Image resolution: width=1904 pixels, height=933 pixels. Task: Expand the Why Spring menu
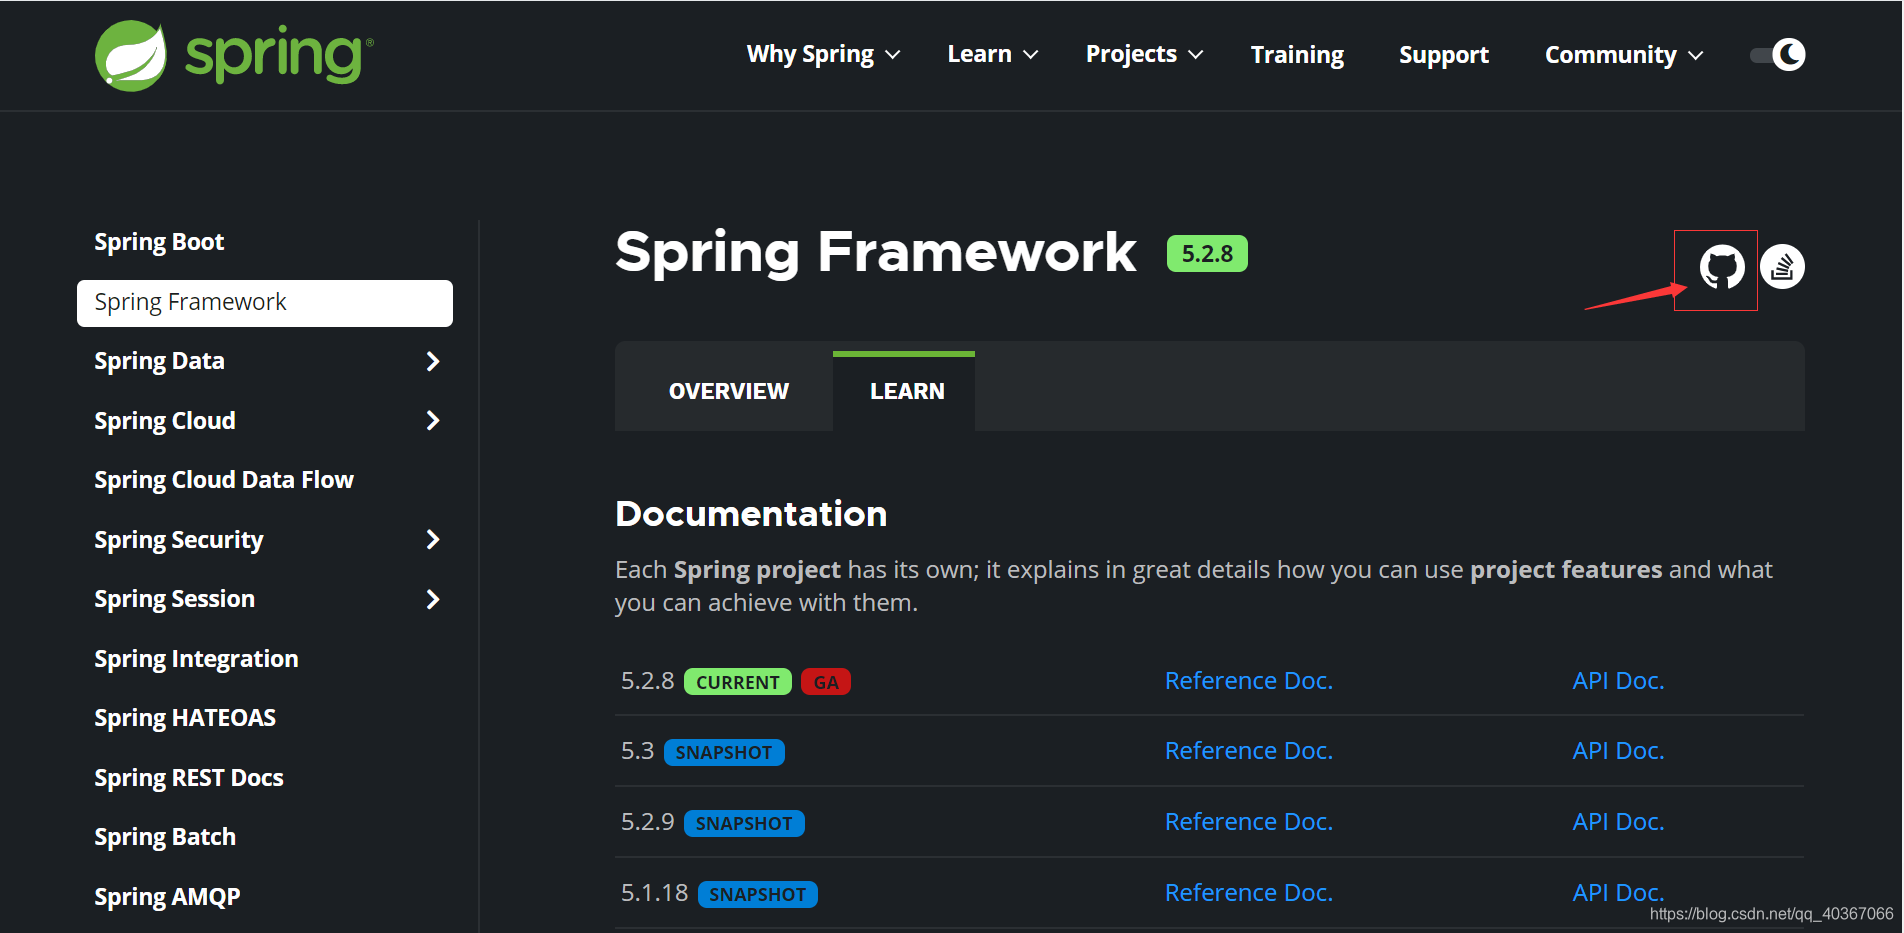823,54
